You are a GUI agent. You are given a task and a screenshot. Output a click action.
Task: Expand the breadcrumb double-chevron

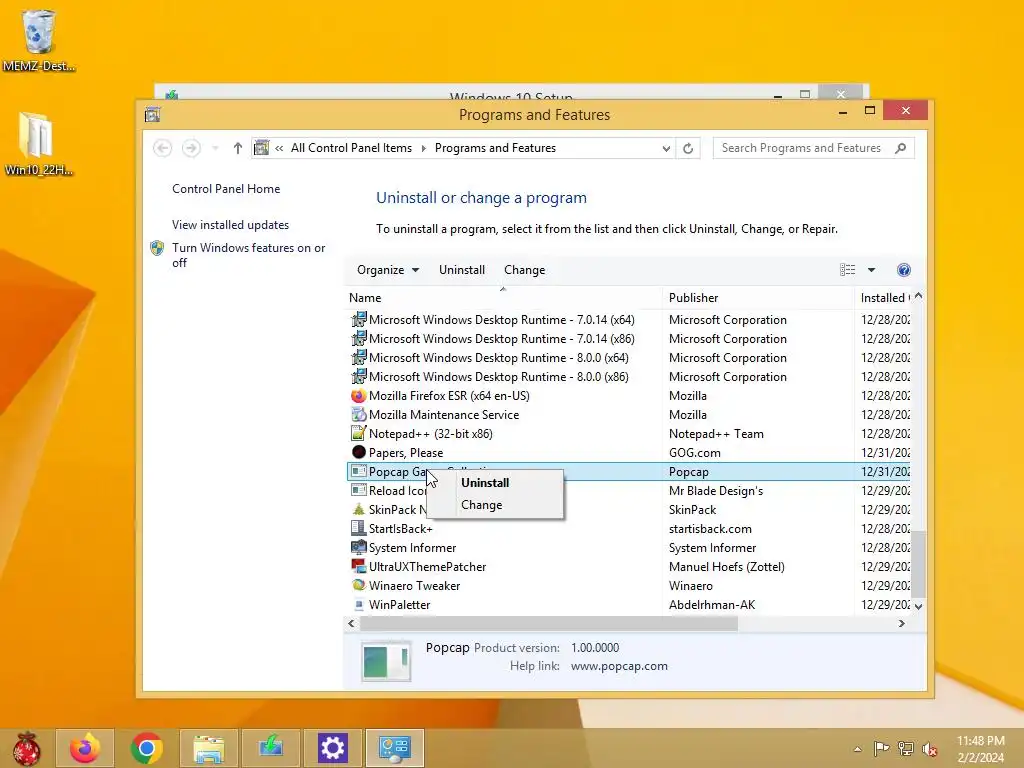[279, 148]
